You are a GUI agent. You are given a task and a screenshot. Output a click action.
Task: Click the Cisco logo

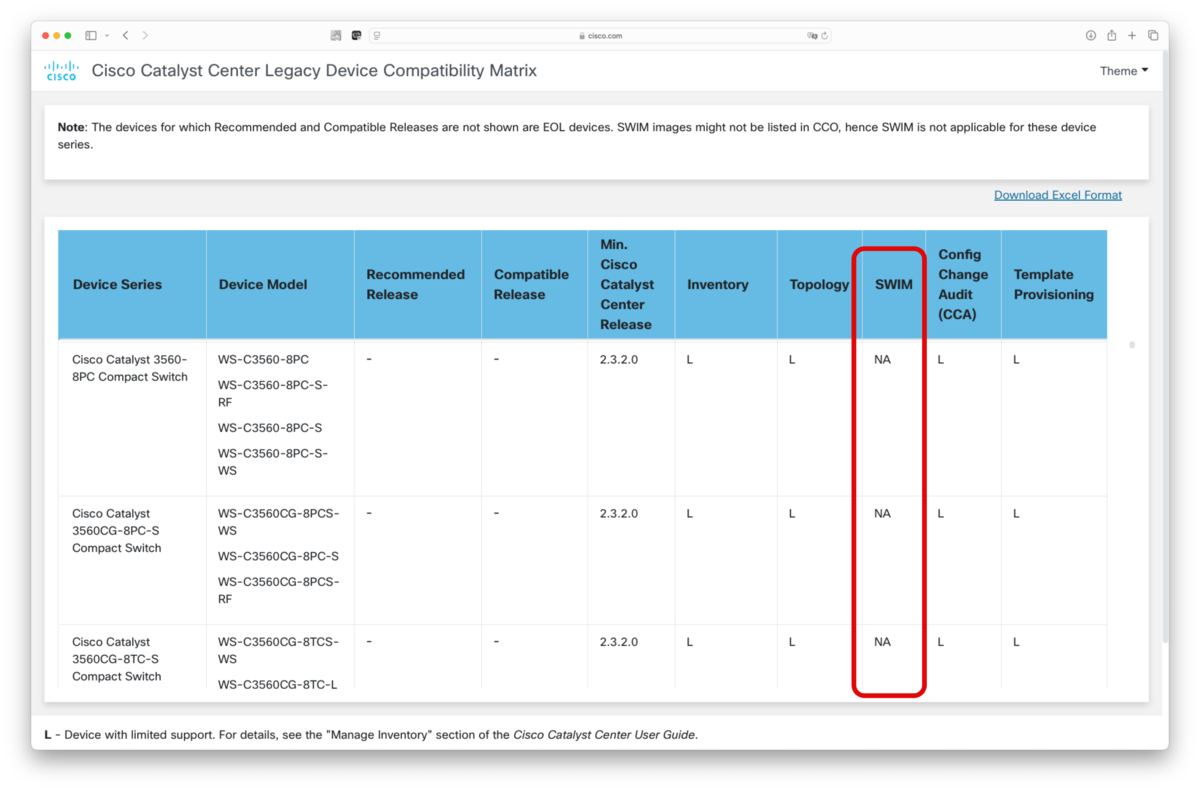click(x=61, y=71)
